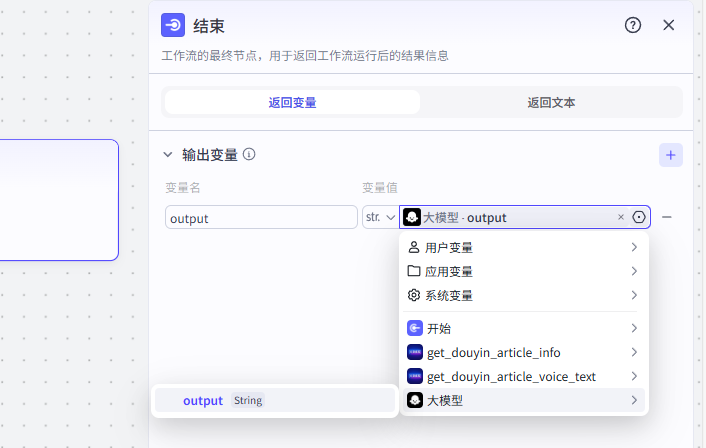Click the 开始 node icon

click(415, 328)
